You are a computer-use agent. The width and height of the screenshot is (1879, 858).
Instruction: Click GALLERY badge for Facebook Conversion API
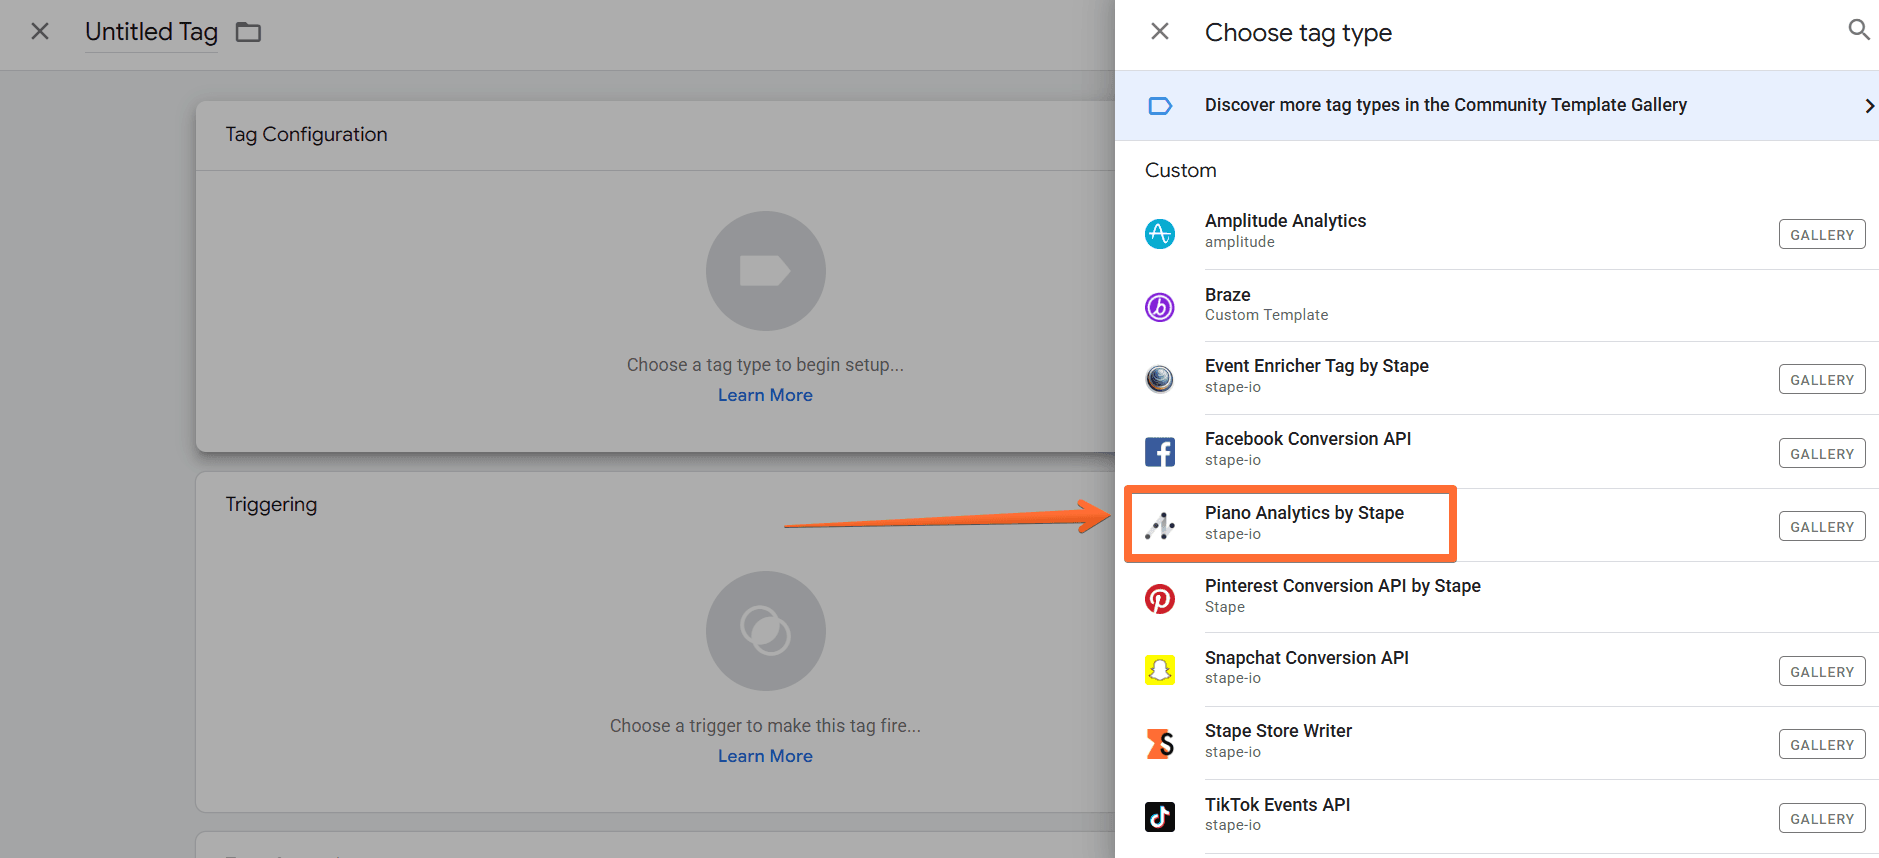coord(1822,454)
